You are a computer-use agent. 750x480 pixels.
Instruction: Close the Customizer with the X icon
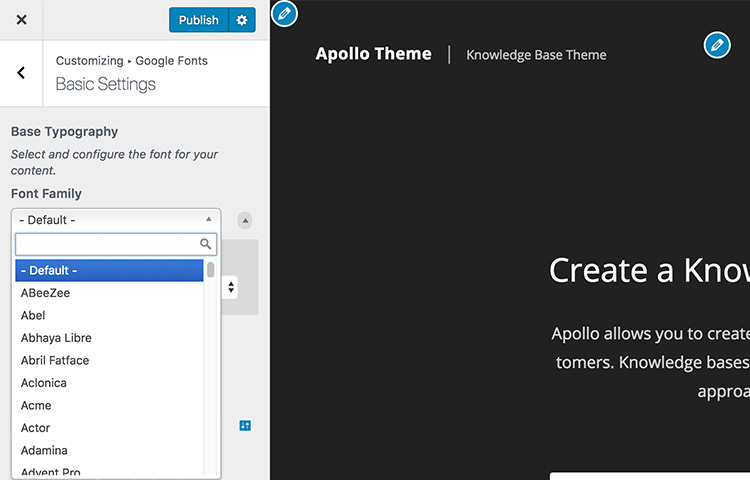pyautogui.click(x=22, y=20)
